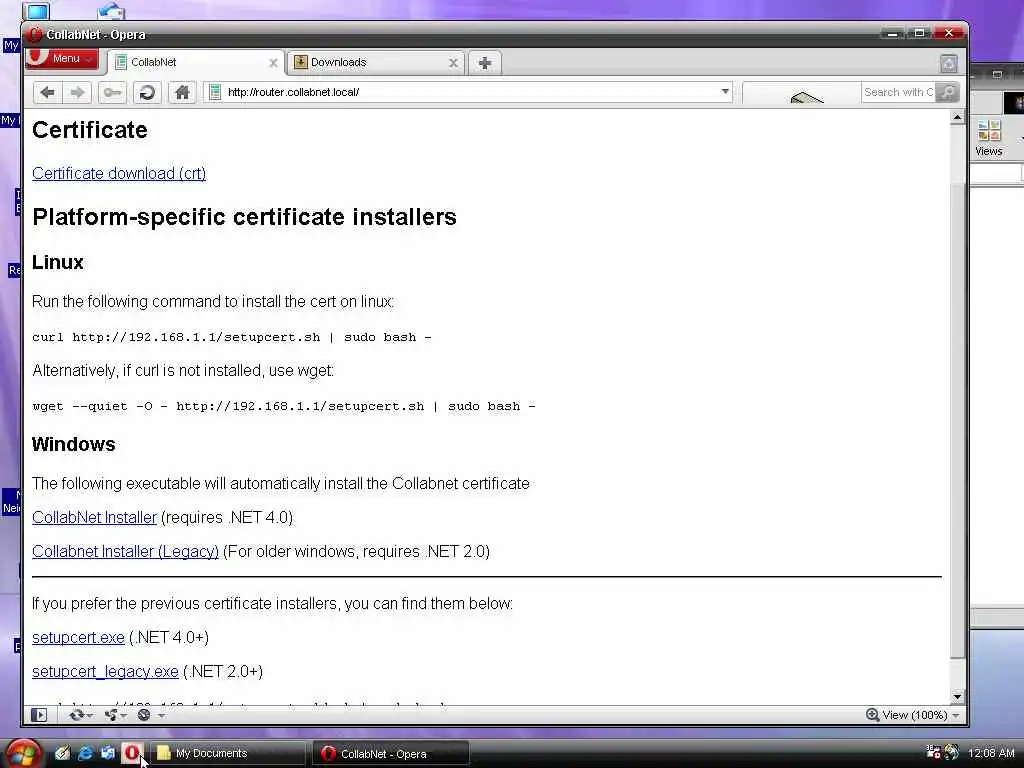Click the Show Desktop quick launch icon

[108, 753]
